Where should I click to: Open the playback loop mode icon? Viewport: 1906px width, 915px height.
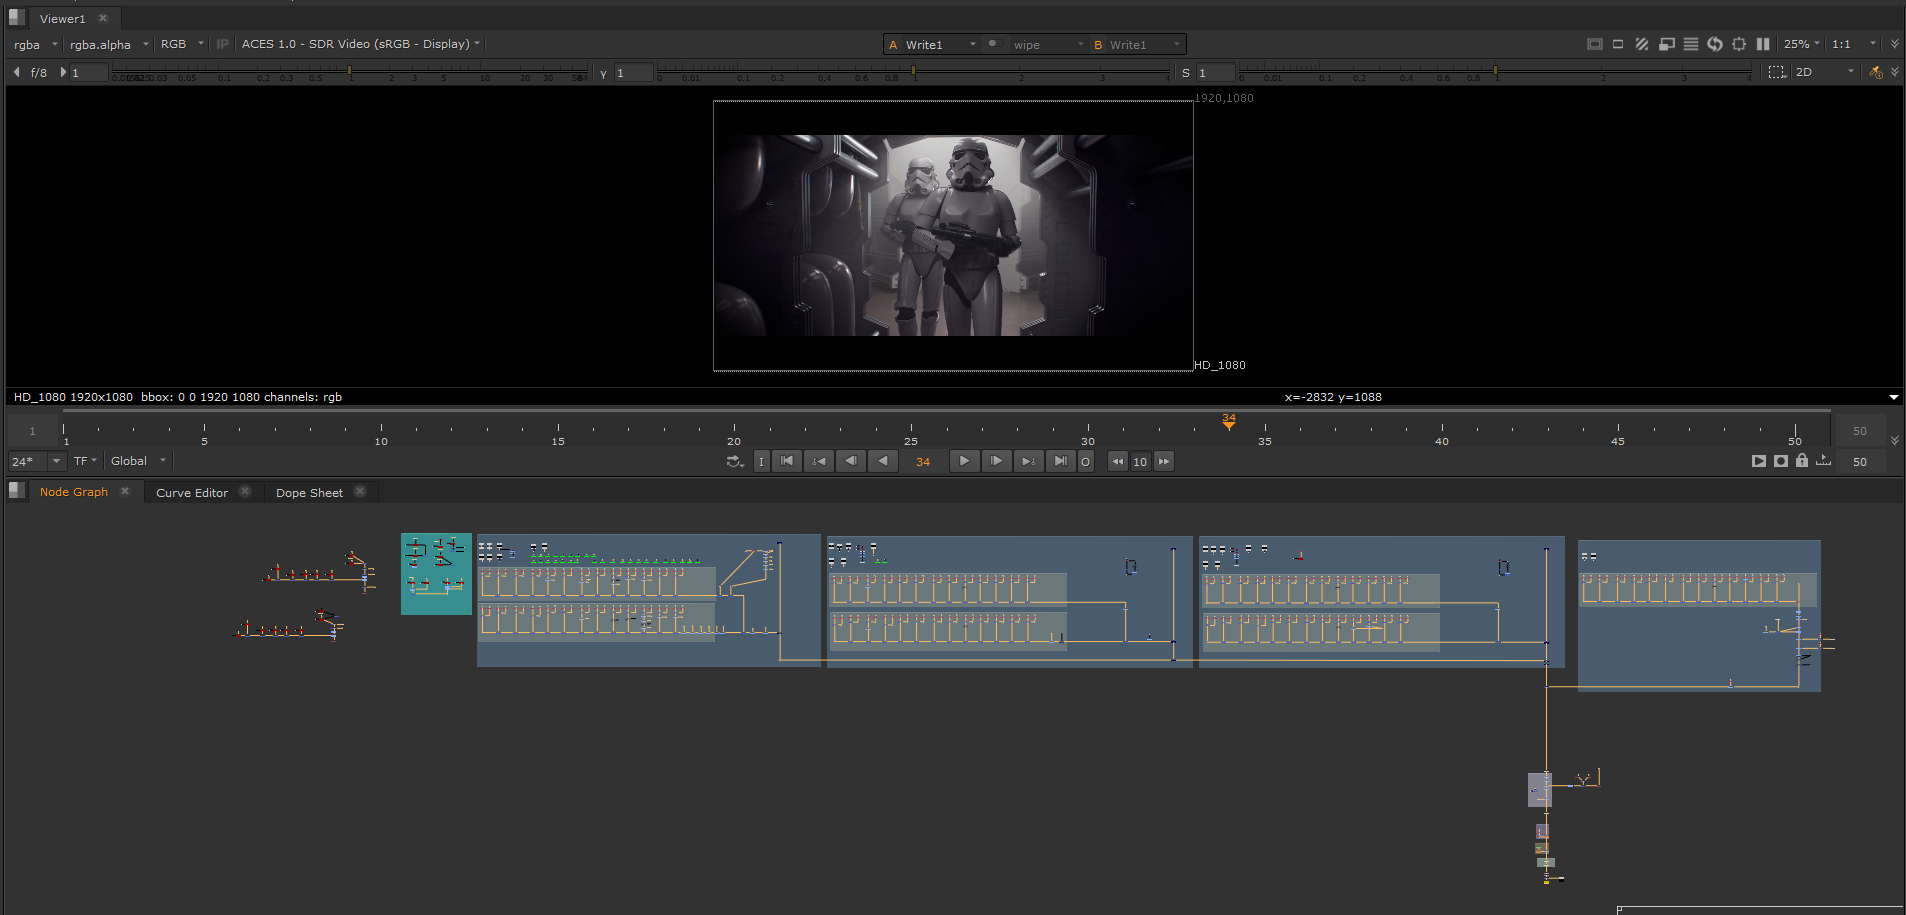pyautogui.click(x=735, y=461)
